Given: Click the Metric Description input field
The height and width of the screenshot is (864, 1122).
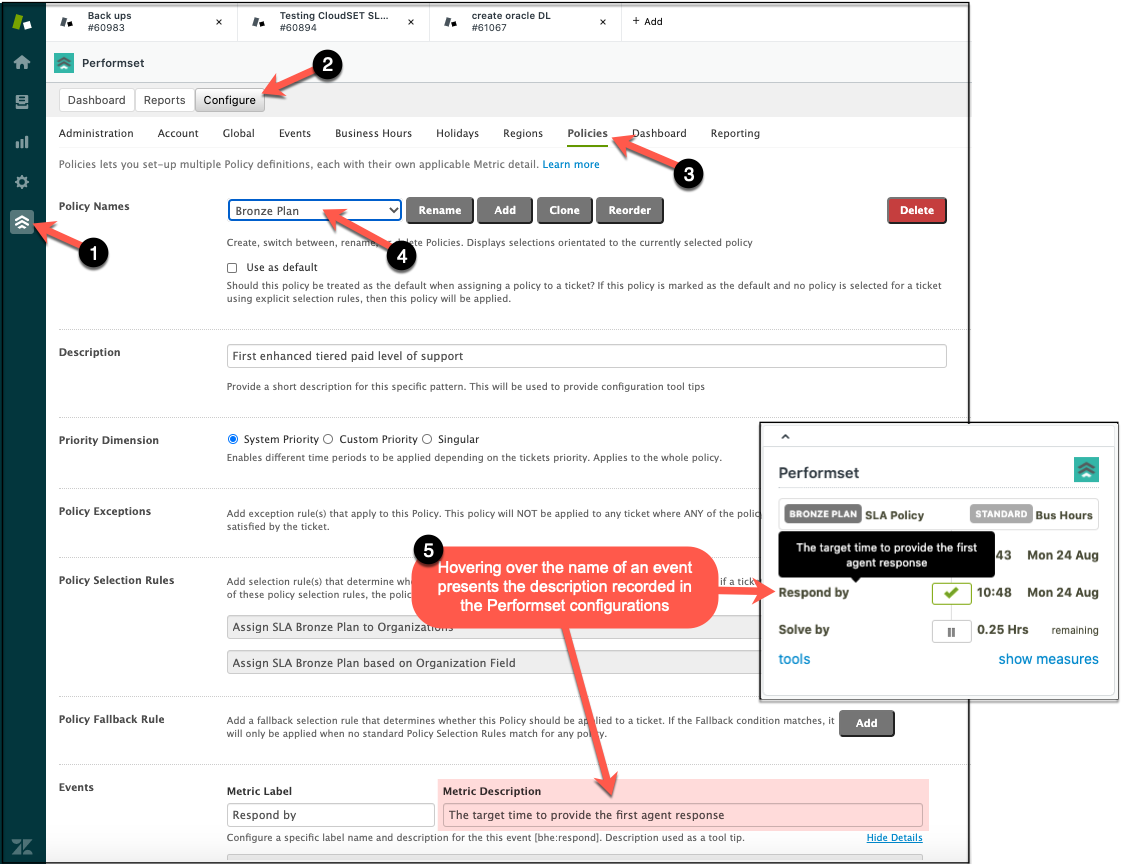Looking at the screenshot, I should 683,815.
